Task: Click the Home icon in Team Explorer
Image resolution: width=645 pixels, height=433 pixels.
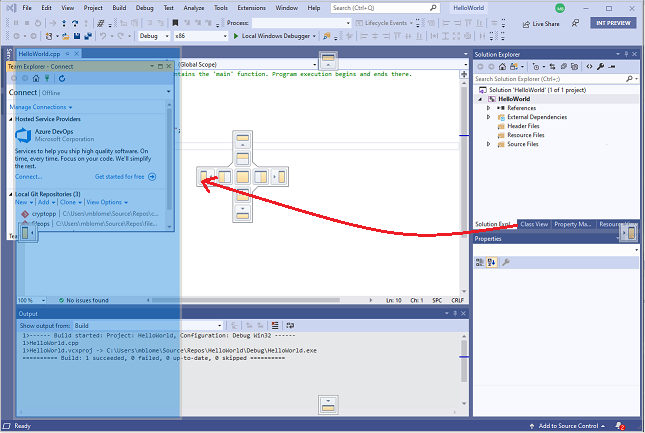Action: 36,79
